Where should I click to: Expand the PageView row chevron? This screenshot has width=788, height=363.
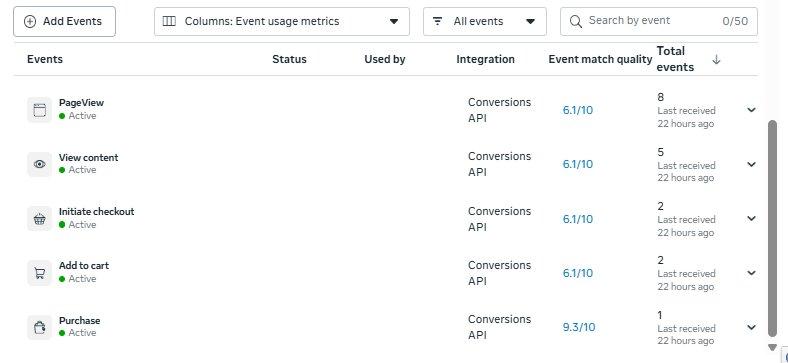pyautogui.click(x=751, y=110)
